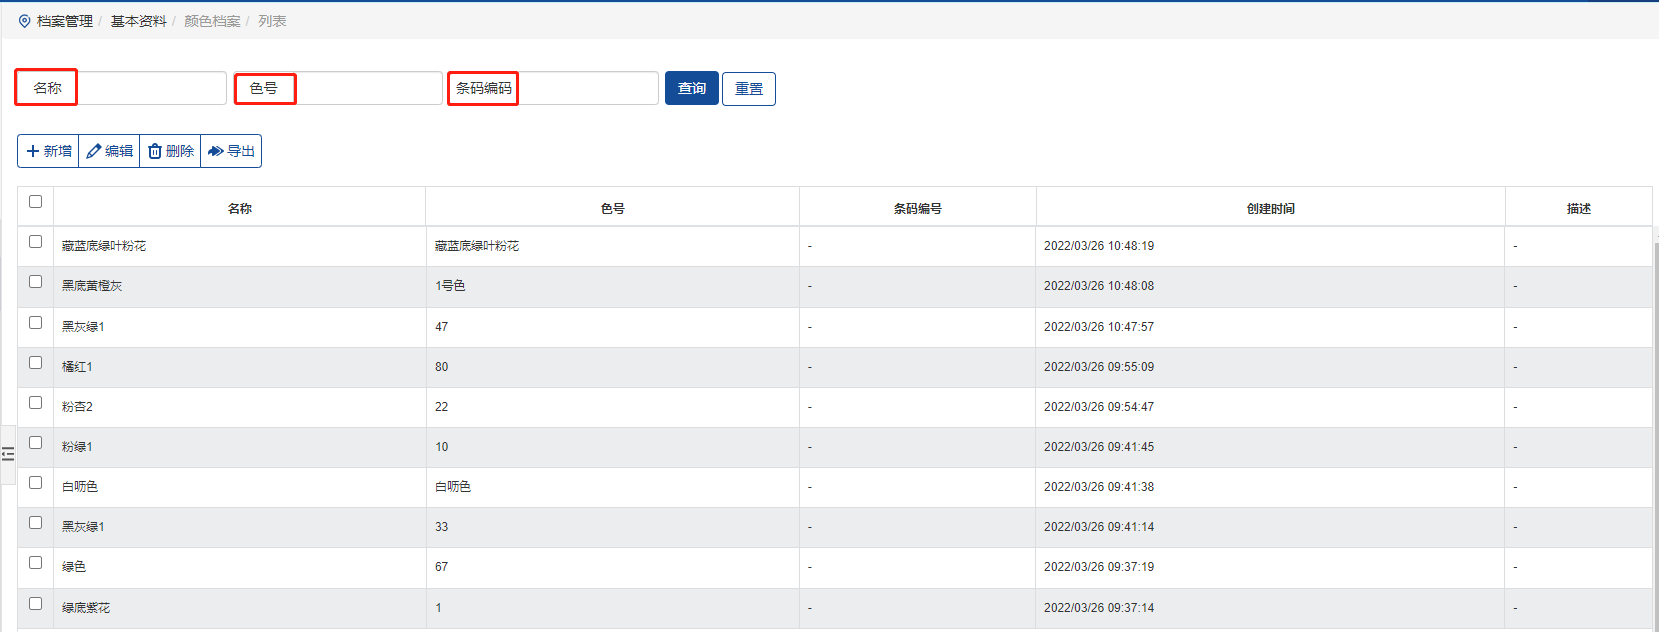Click the export arrow icon
Viewport: 1659px width, 632px height.
[x=215, y=151]
